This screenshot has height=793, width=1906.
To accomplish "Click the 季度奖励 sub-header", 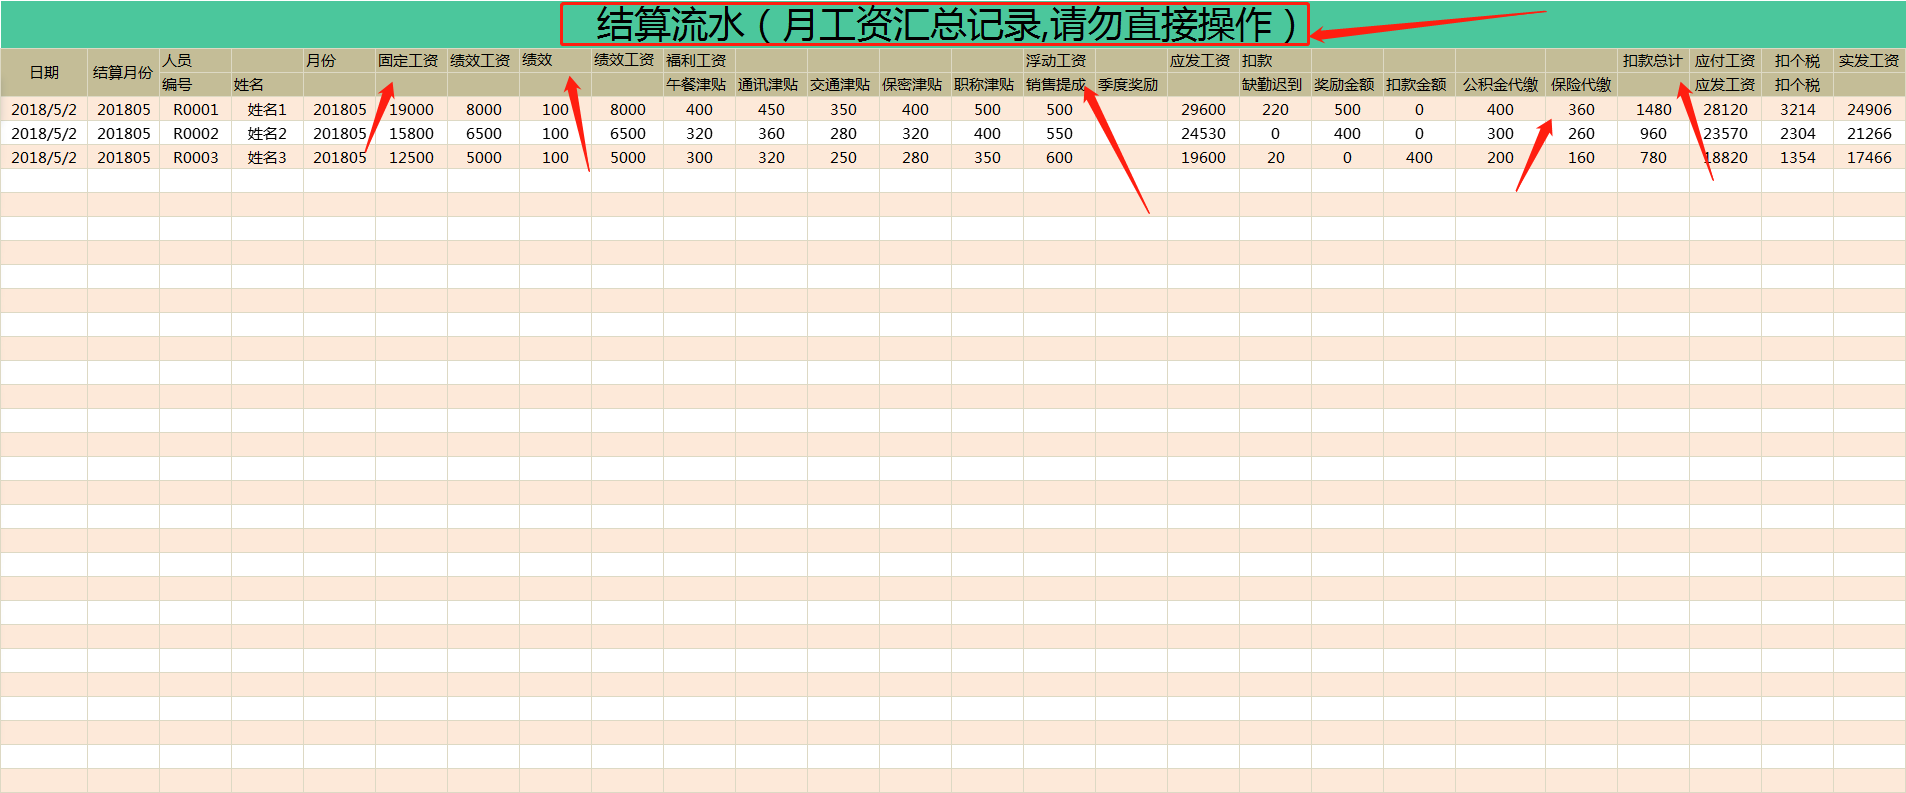I will (x=1131, y=85).
